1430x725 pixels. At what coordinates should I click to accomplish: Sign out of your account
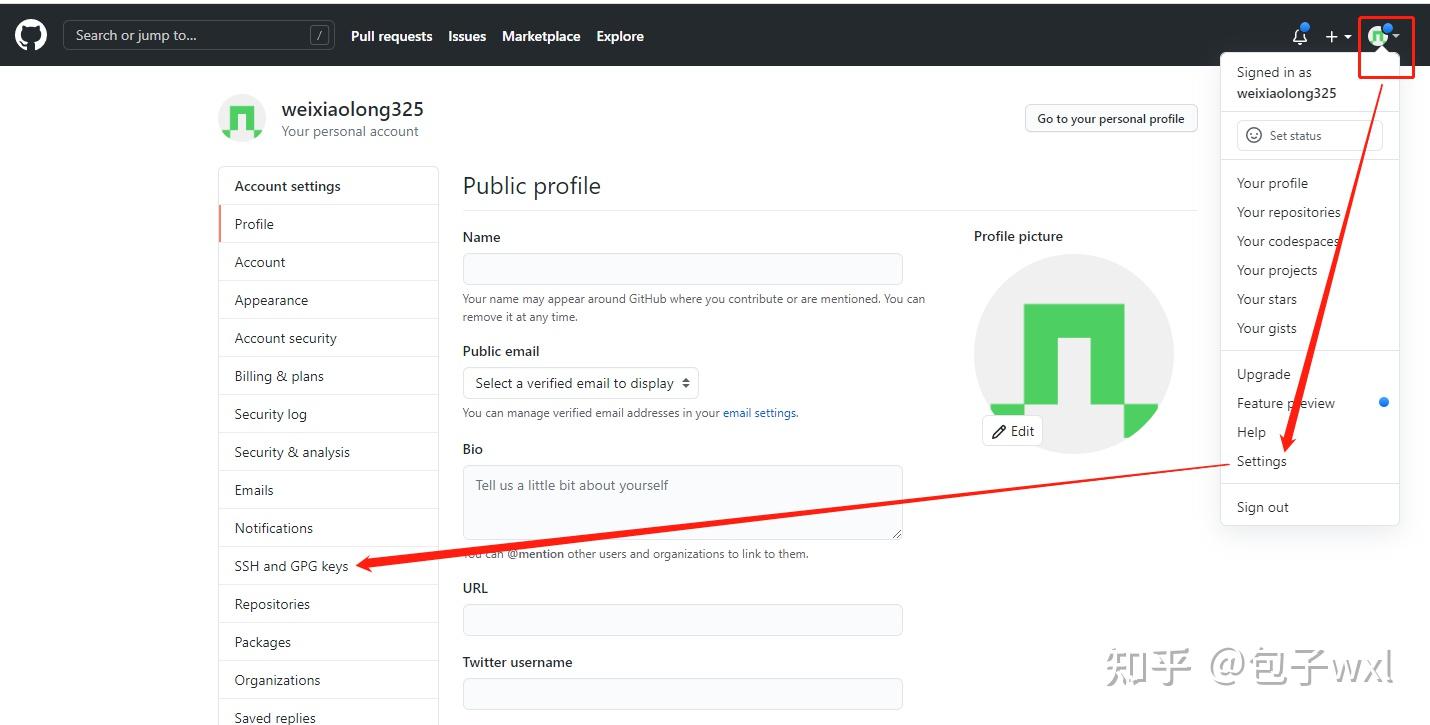[x=1262, y=507]
